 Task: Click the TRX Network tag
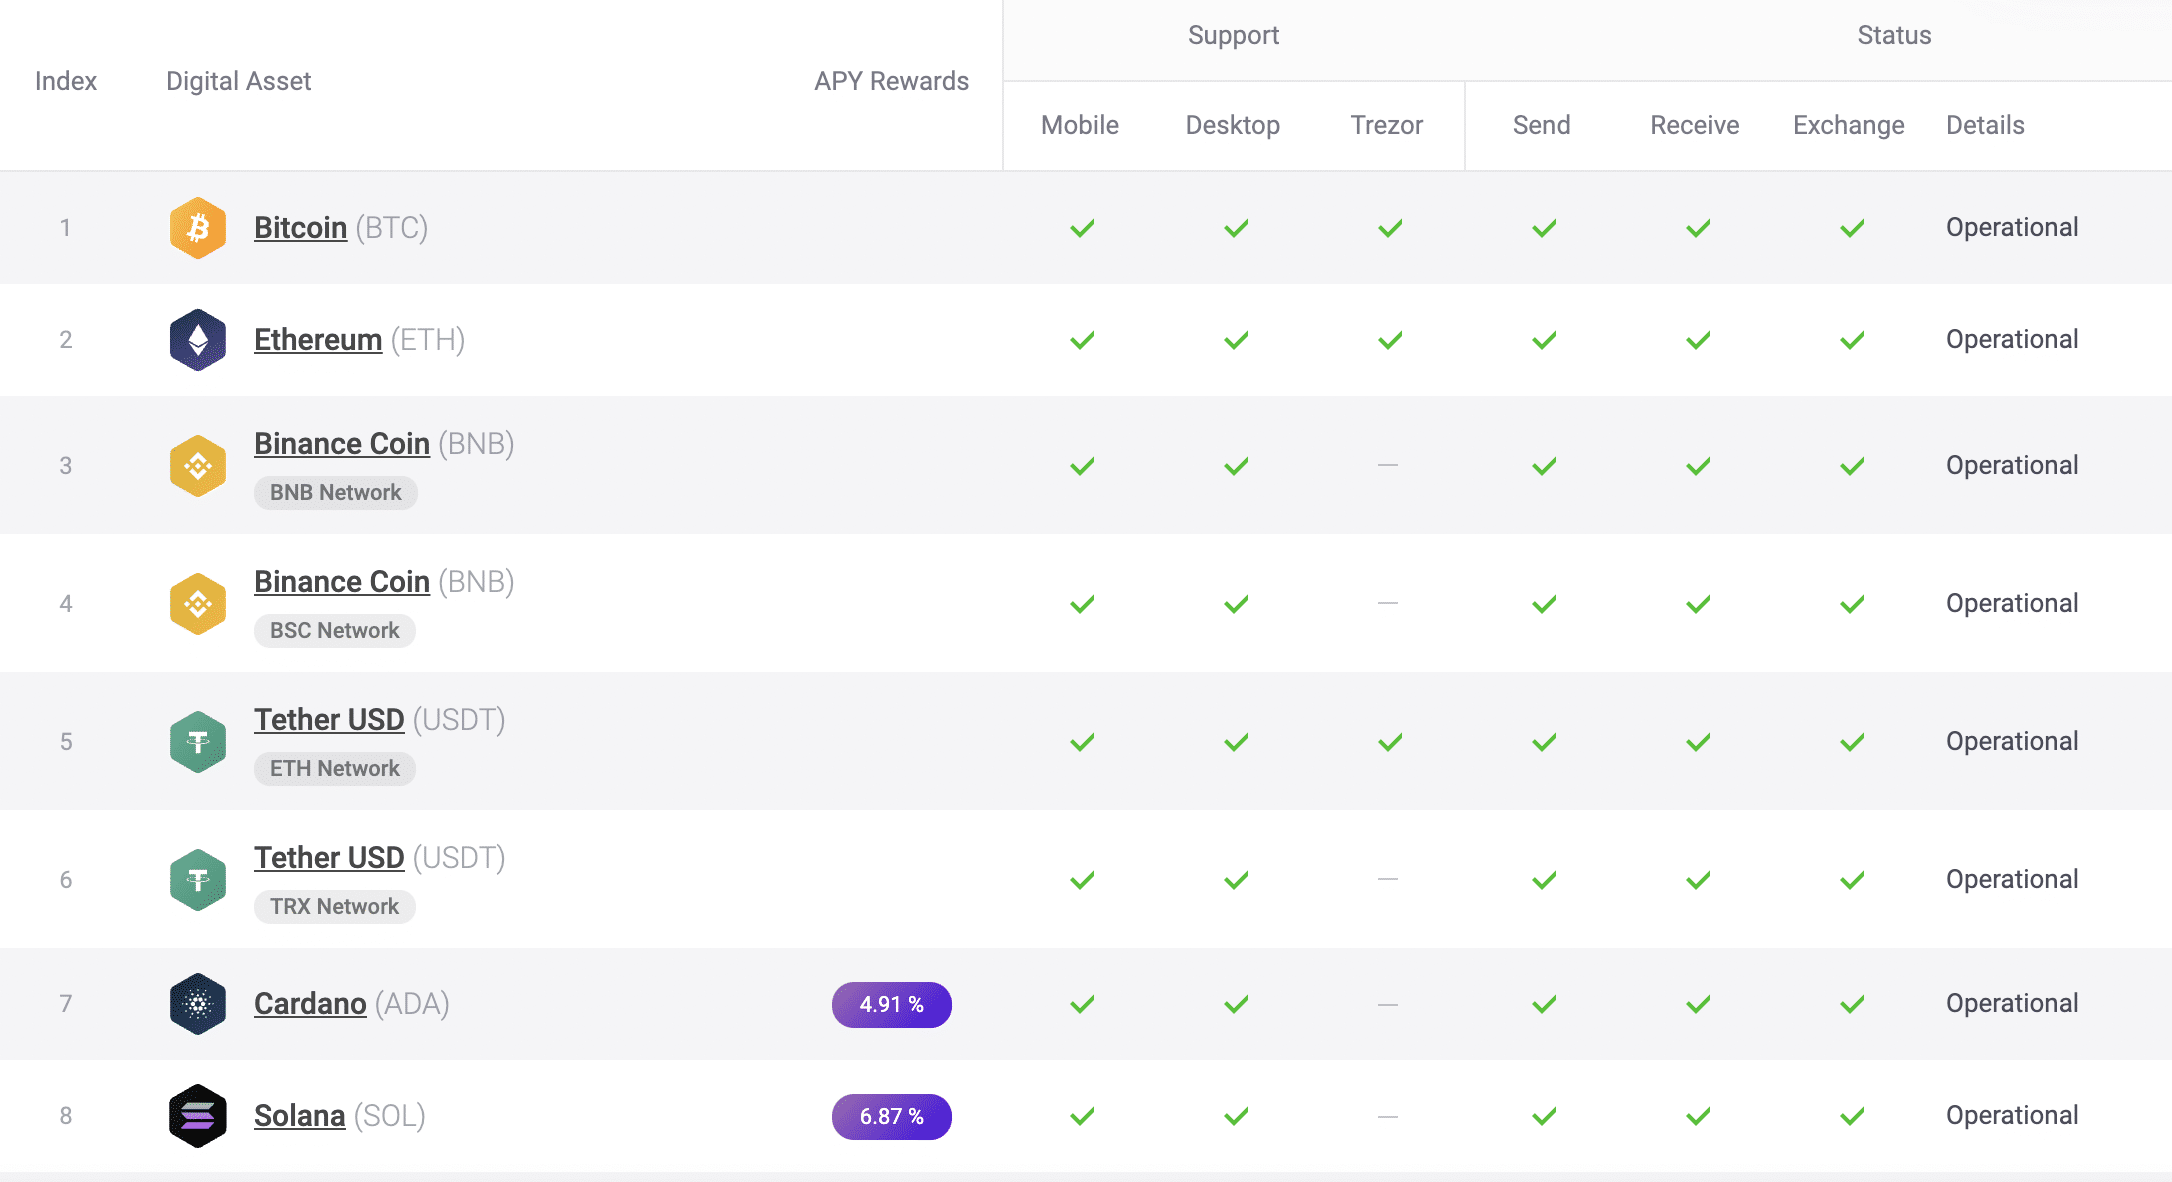coord(334,906)
